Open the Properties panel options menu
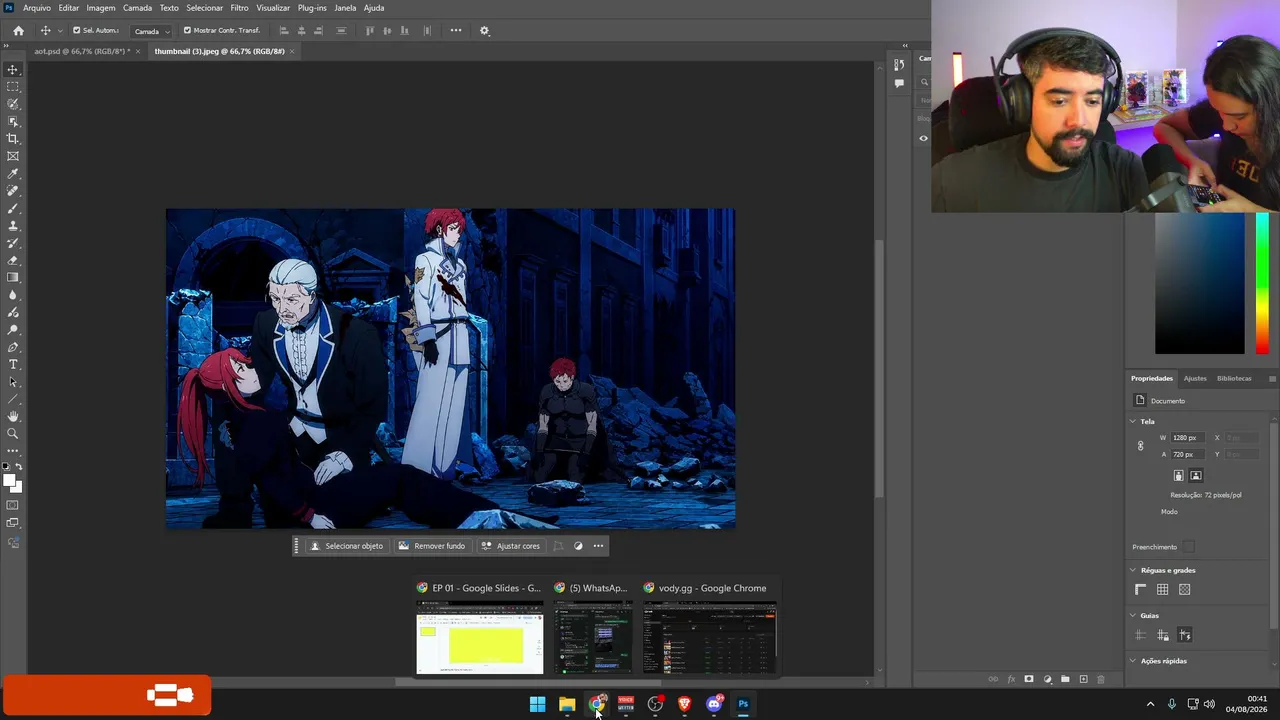Image resolution: width=1280 pixels, height=720 pixels. [1272, 379]
